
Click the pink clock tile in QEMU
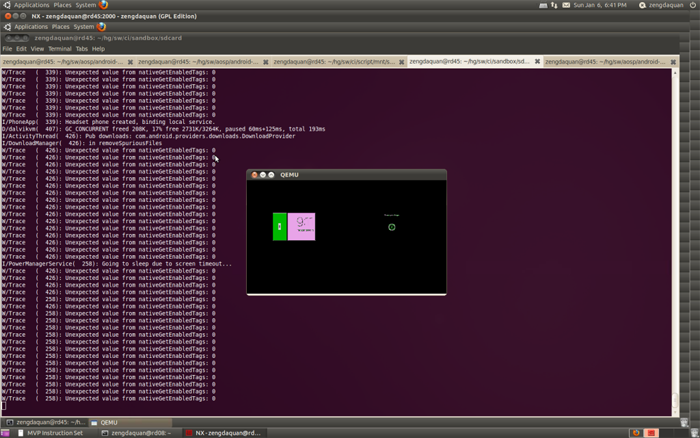pos(302,226)
